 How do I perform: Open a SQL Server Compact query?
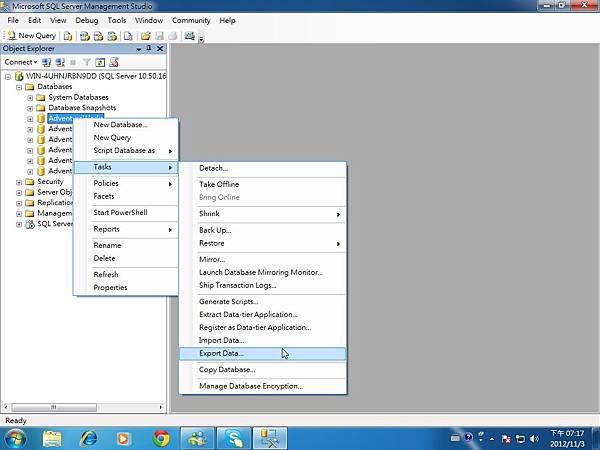[x=128, y=36]
